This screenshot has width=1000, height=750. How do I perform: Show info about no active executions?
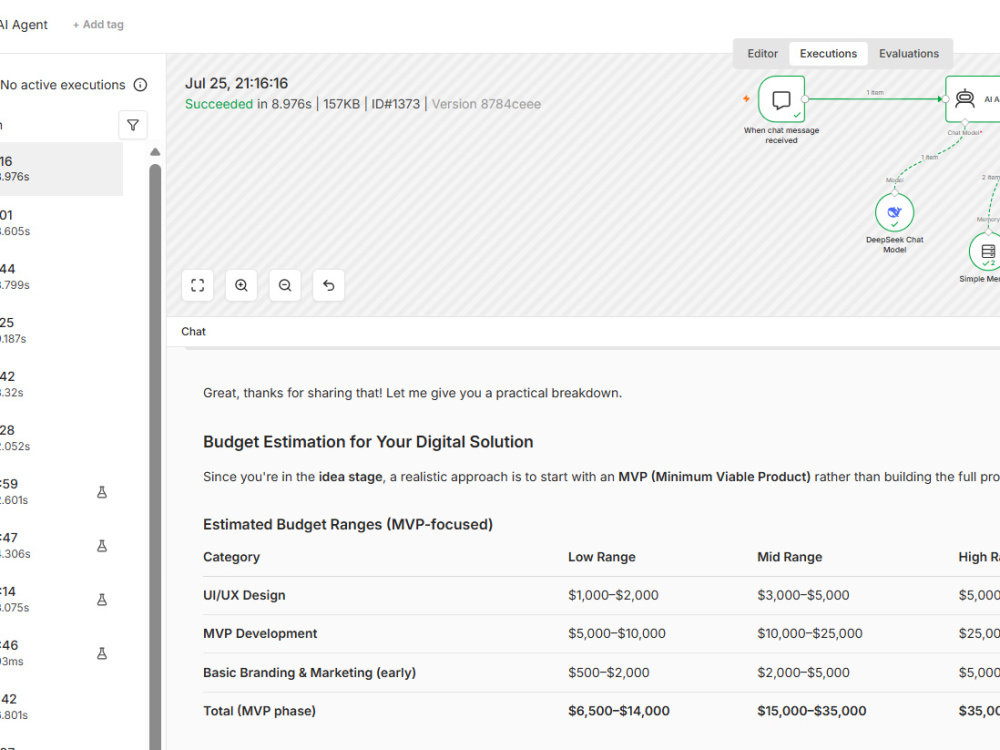[x=140, y=85]
